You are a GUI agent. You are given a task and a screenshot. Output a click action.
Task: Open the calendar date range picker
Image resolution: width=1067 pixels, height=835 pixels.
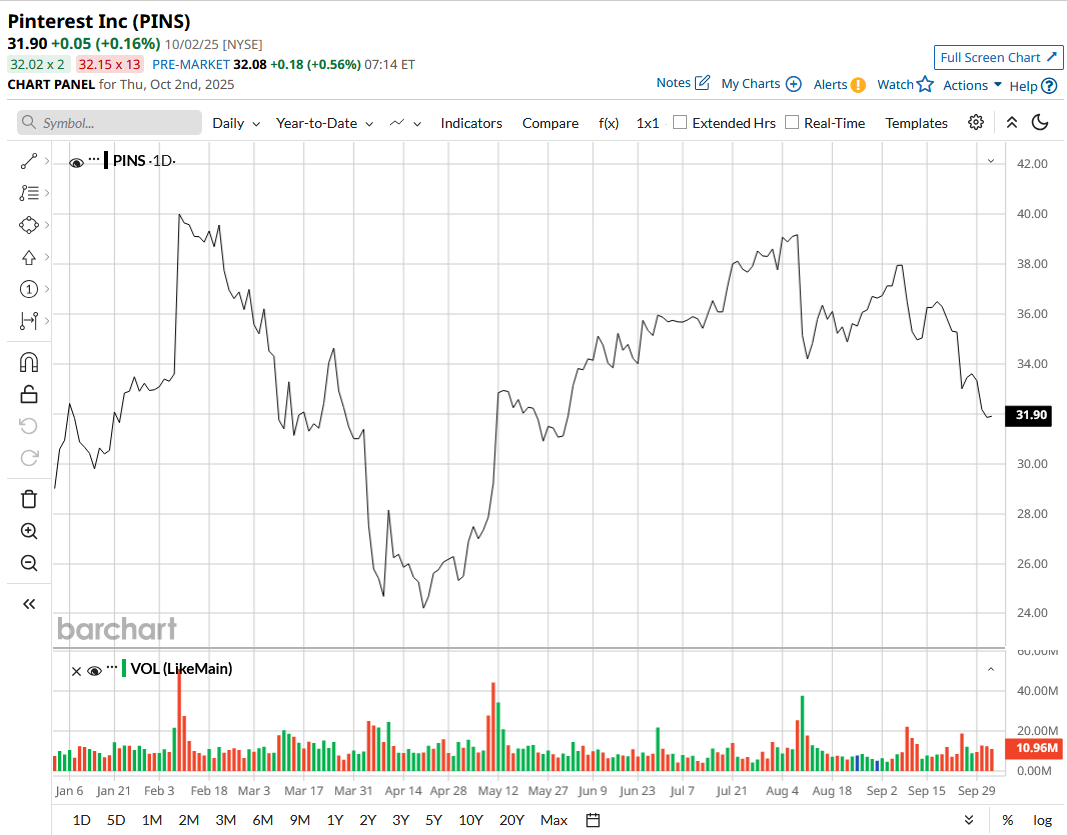593,820
